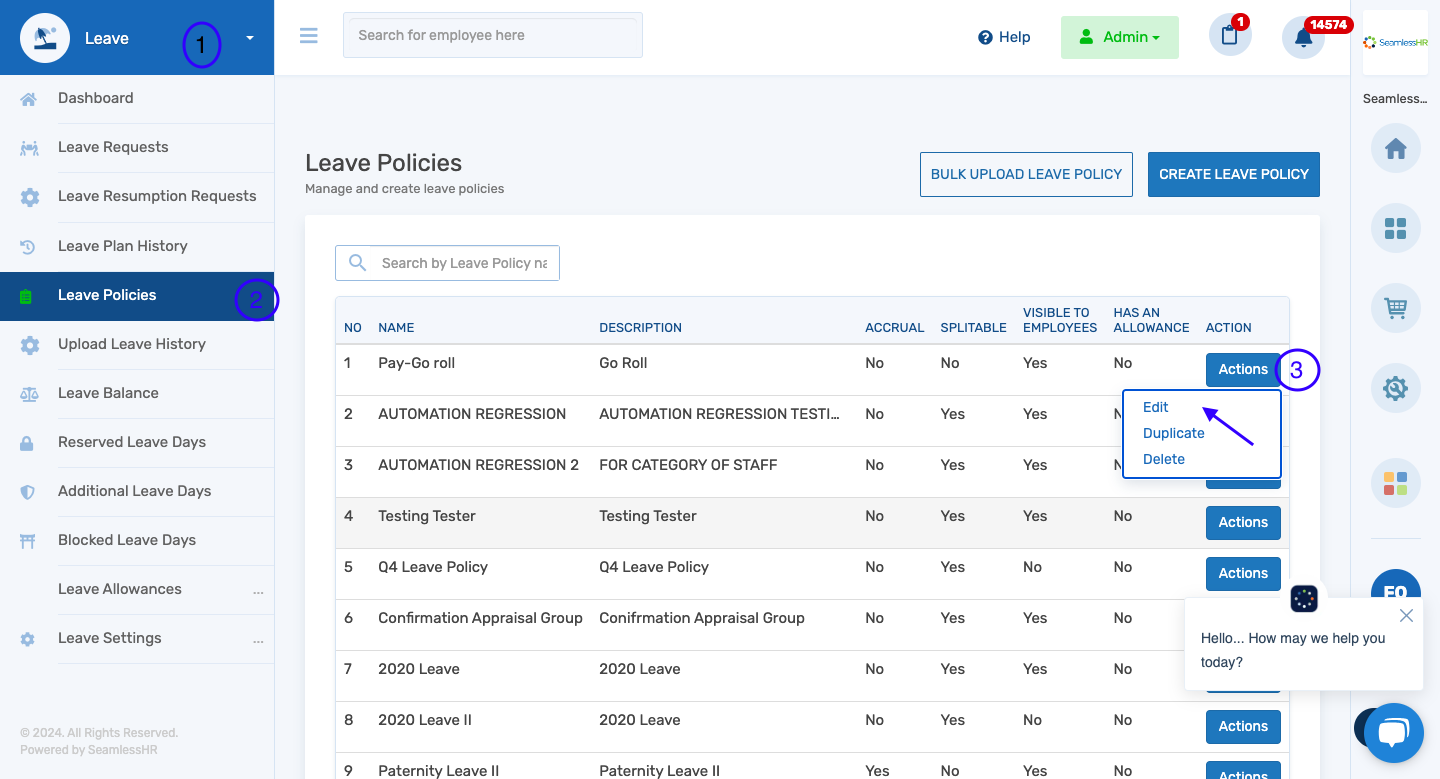Select Edit from the actions menu
Image resolution: width=1440 pixels, height=779 pixels.
pos(1156,407)
